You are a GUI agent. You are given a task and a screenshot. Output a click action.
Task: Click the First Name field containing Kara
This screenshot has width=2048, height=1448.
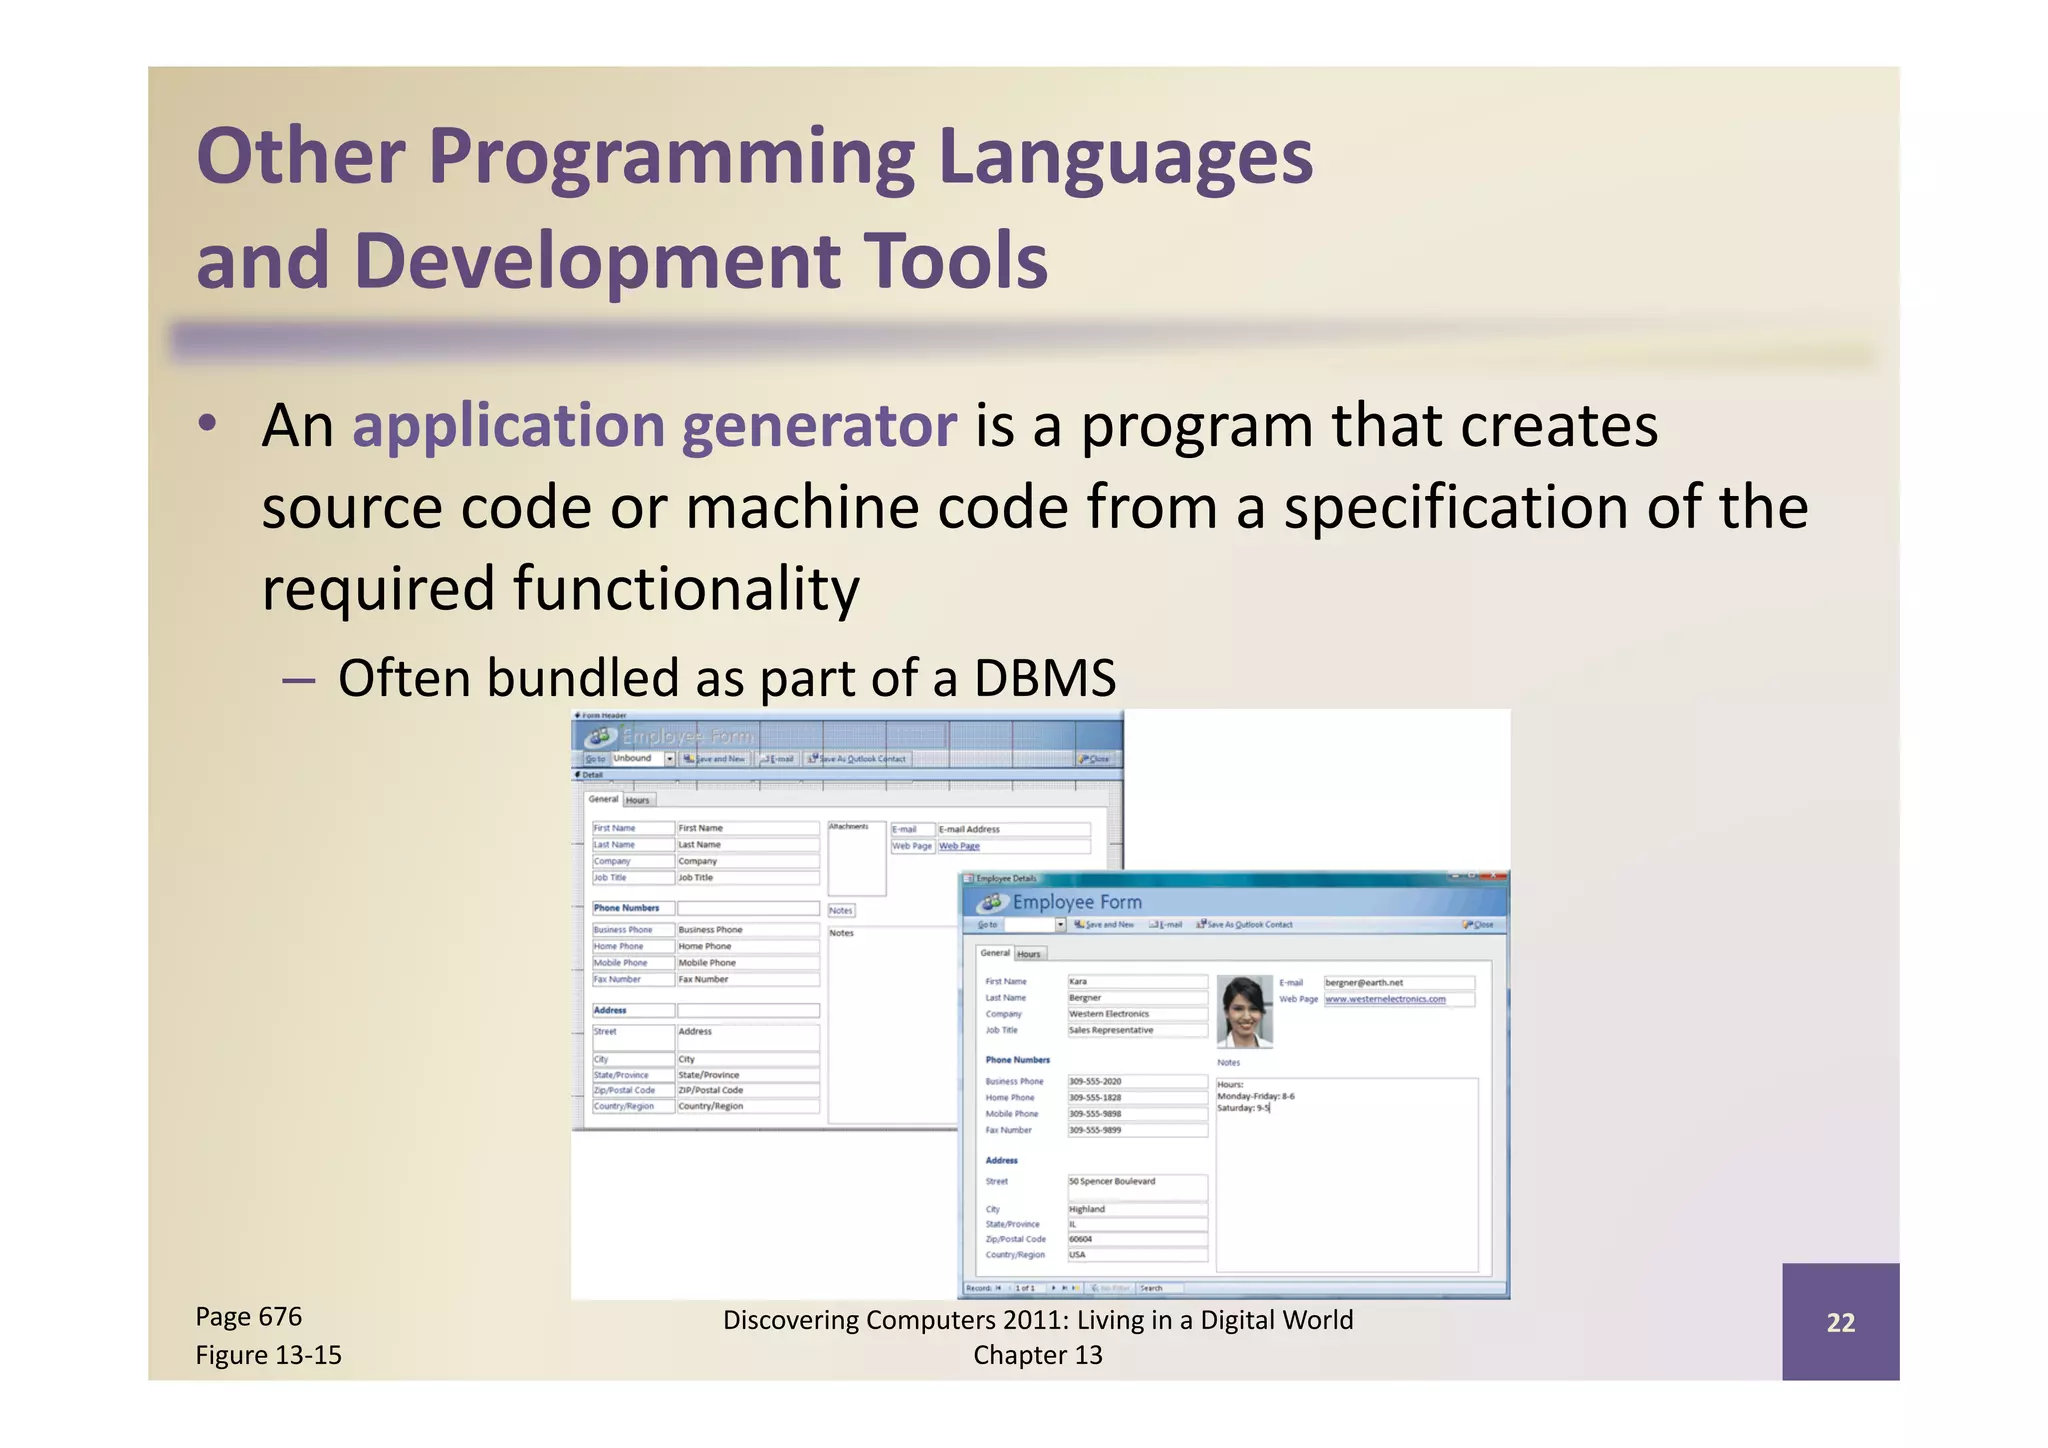click(1137, 982)
